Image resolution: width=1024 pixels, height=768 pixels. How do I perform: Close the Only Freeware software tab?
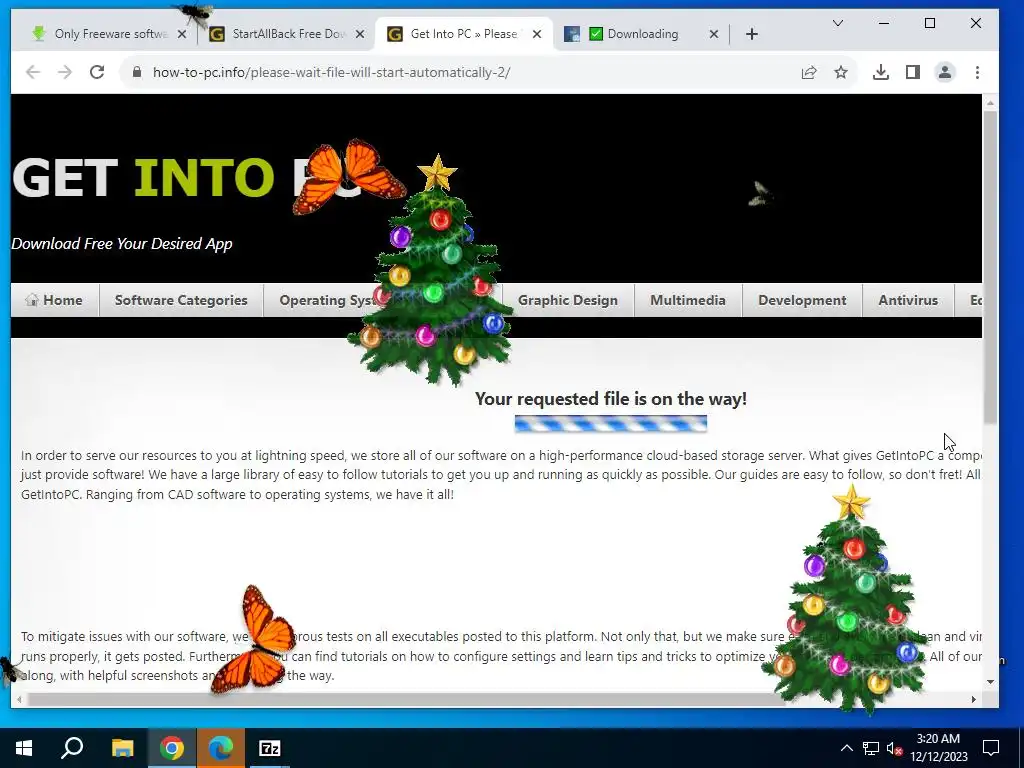pyautogui.click(x=182, y=34)
